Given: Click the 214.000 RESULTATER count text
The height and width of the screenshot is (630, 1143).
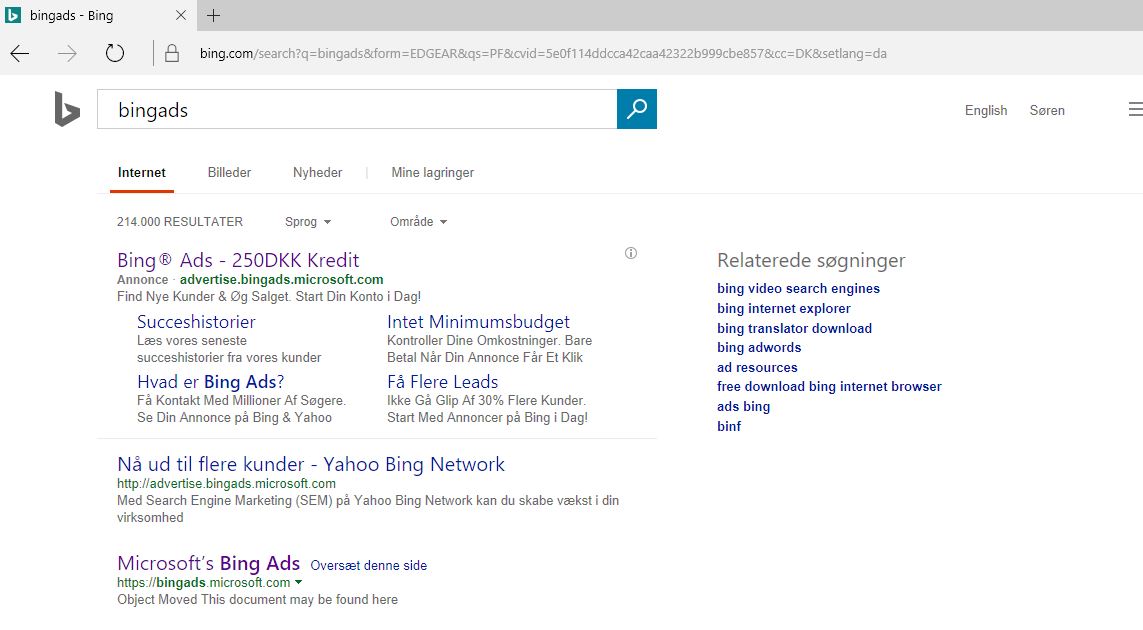Looking at the screenshot, I should (180, 222).
